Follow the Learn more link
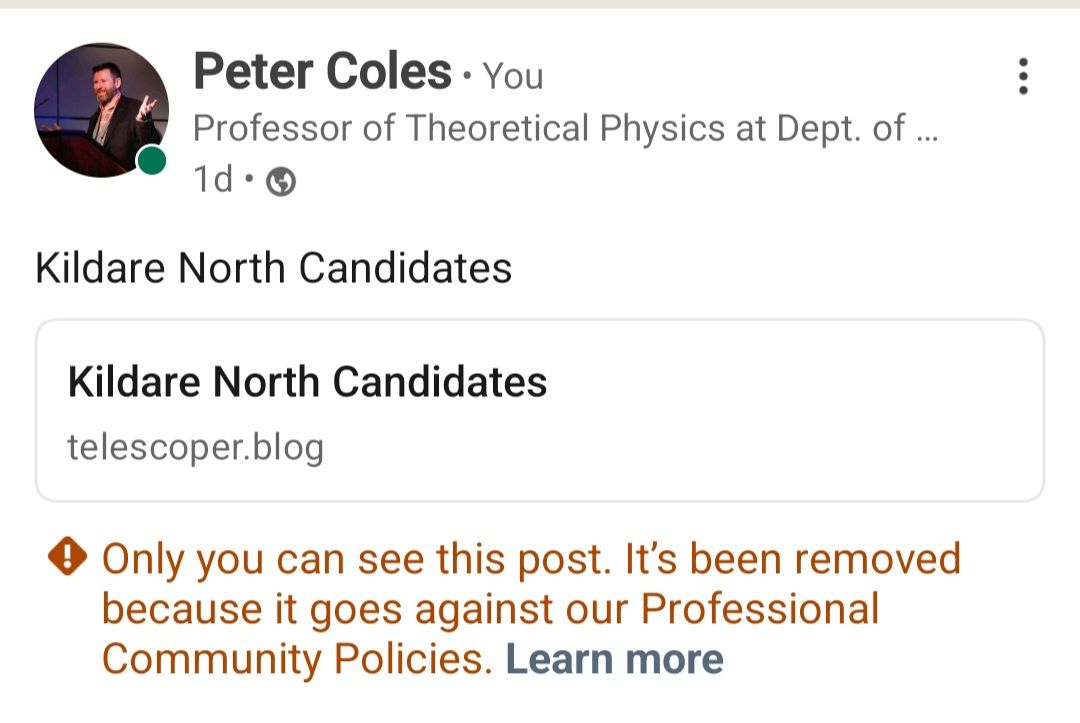 [614, 659]
